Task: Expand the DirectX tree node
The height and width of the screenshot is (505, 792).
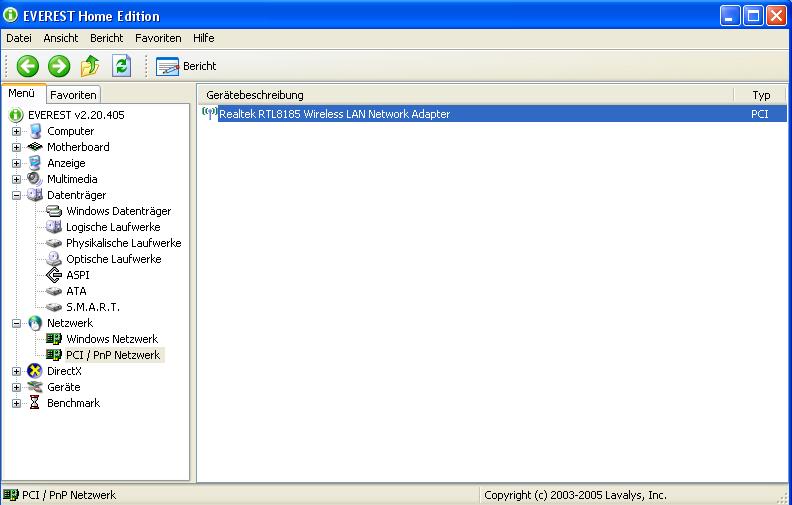Action: pos(16,371)
